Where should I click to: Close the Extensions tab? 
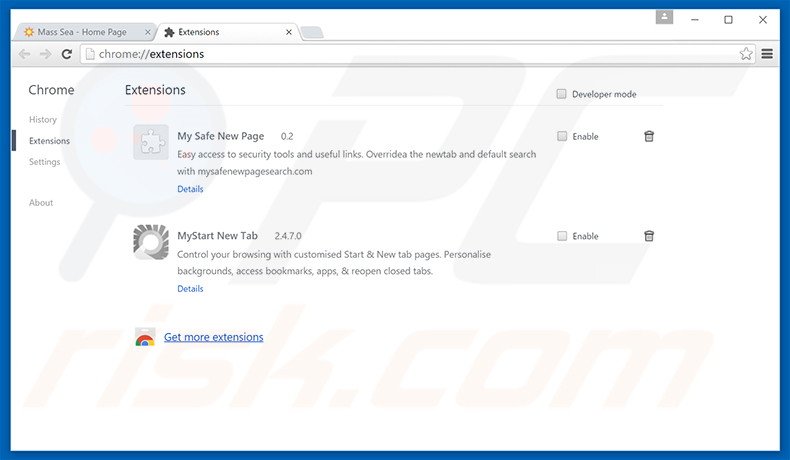tap(289, 32)
